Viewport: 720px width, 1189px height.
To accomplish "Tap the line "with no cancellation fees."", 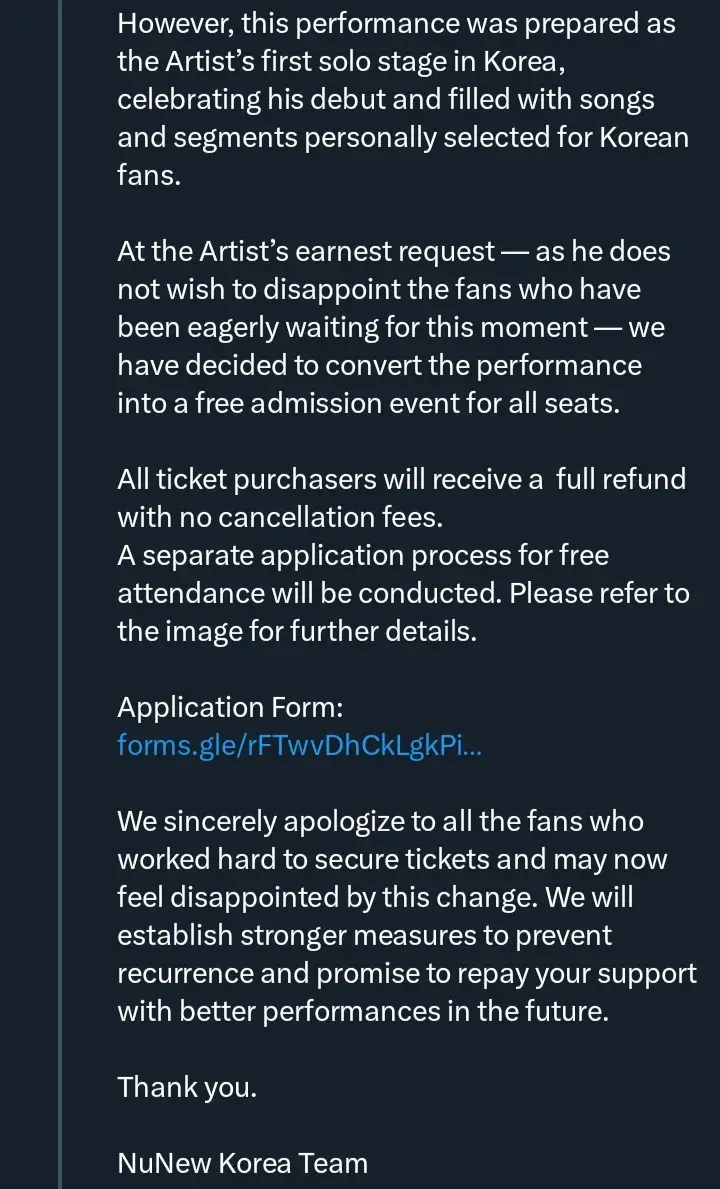I will (x=279, y=517).
